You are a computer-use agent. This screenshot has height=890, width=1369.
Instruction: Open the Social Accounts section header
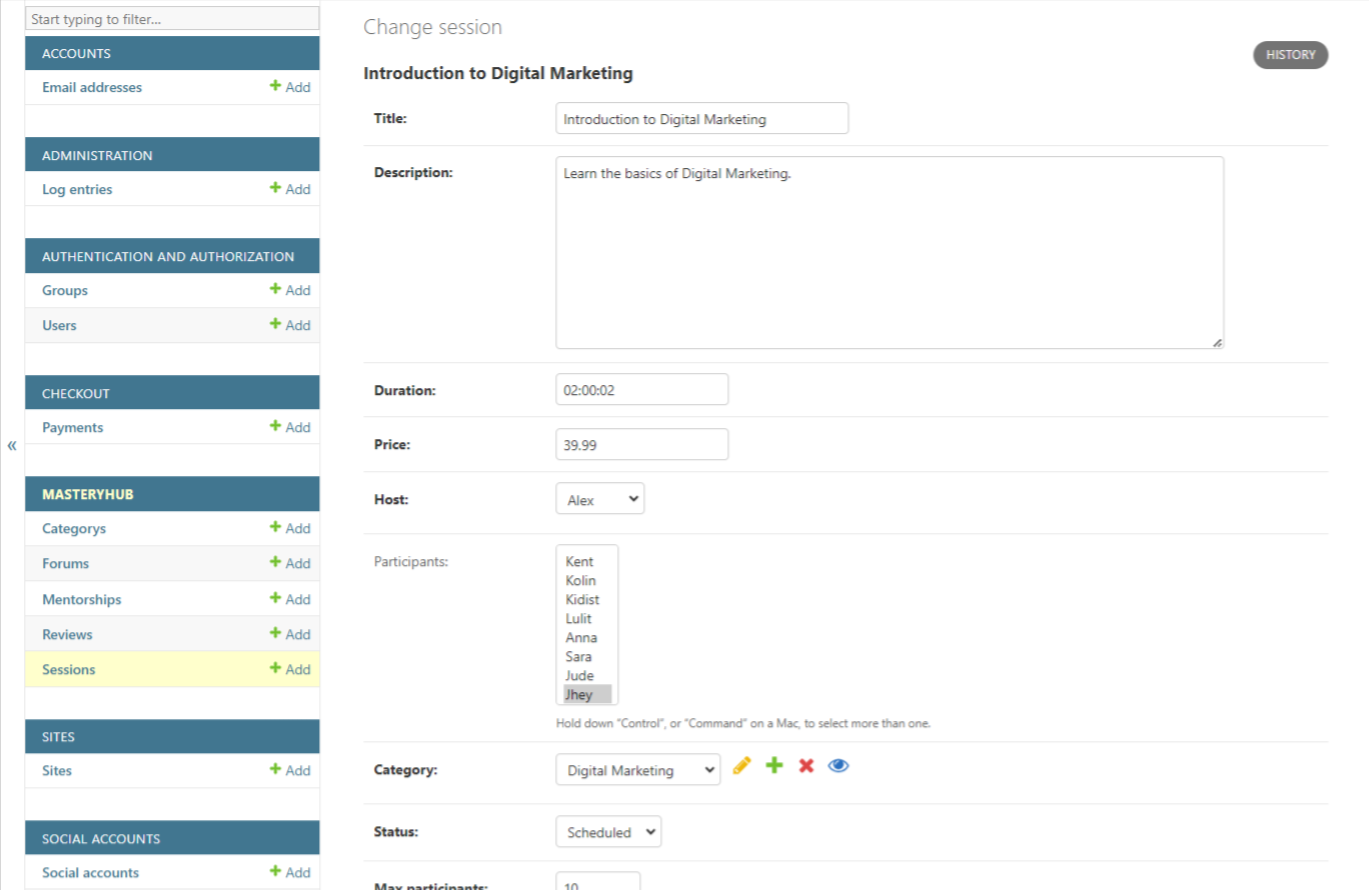101,838
